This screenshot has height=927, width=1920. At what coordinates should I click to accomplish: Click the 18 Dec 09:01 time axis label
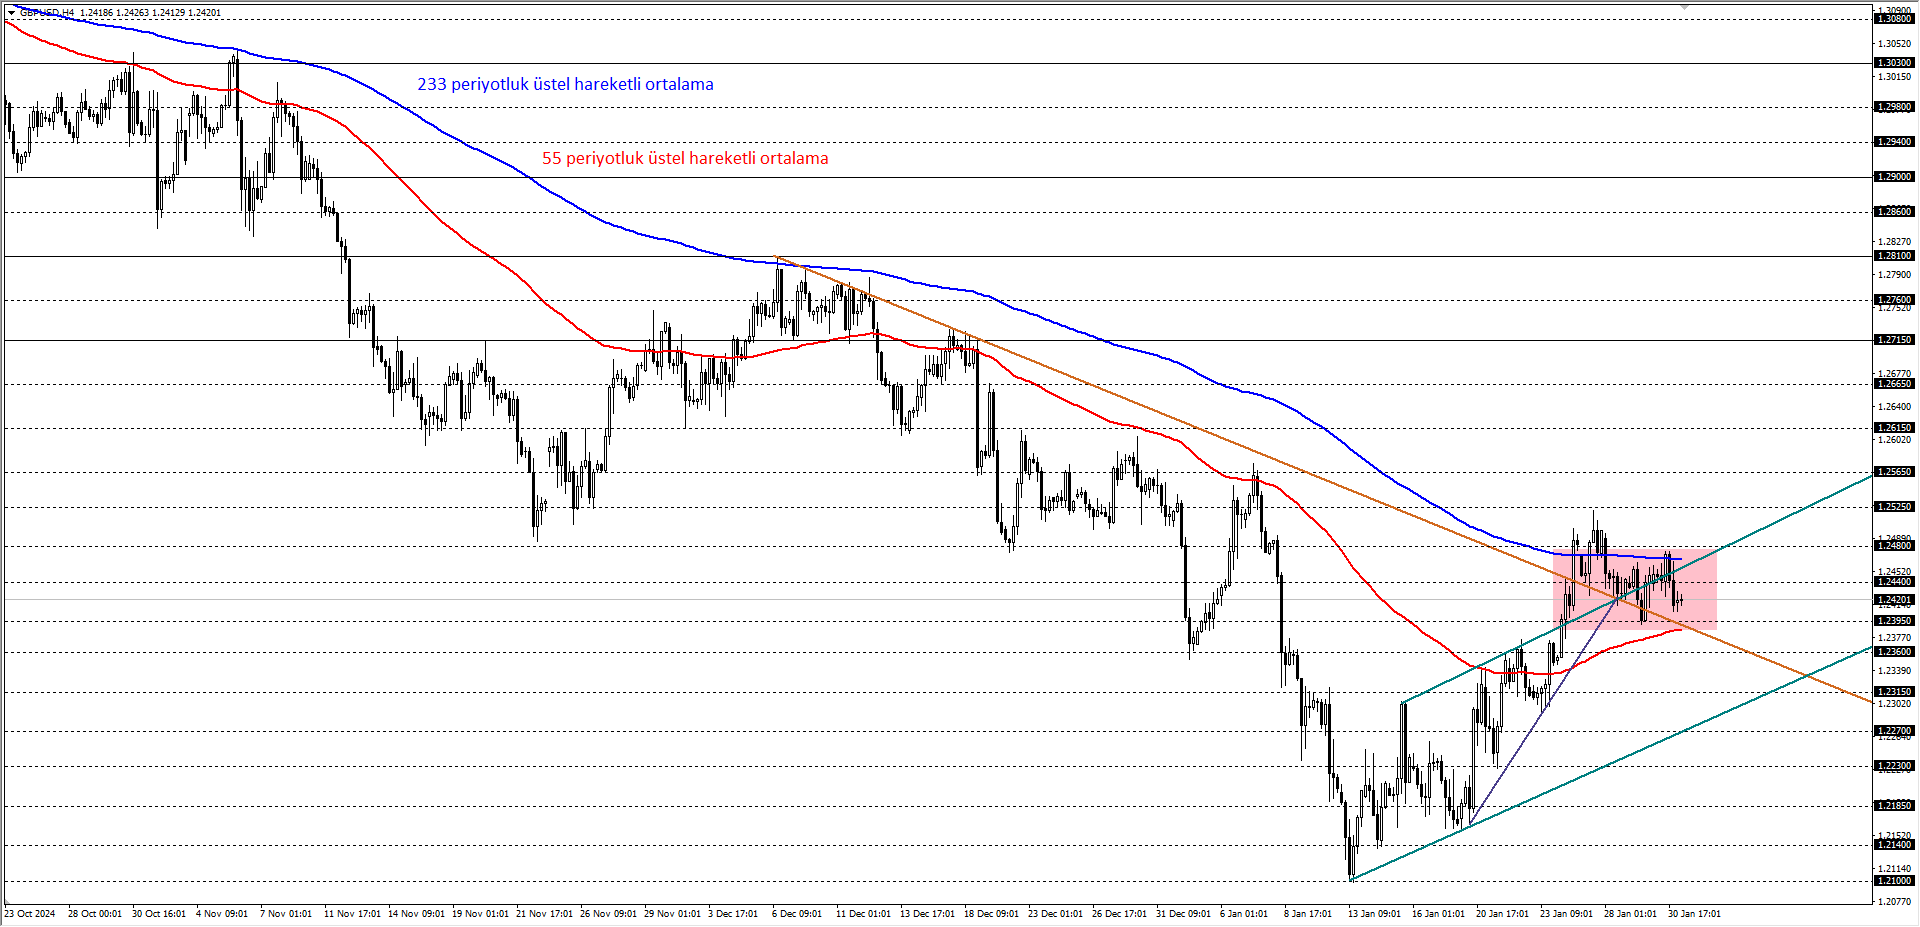992,914
